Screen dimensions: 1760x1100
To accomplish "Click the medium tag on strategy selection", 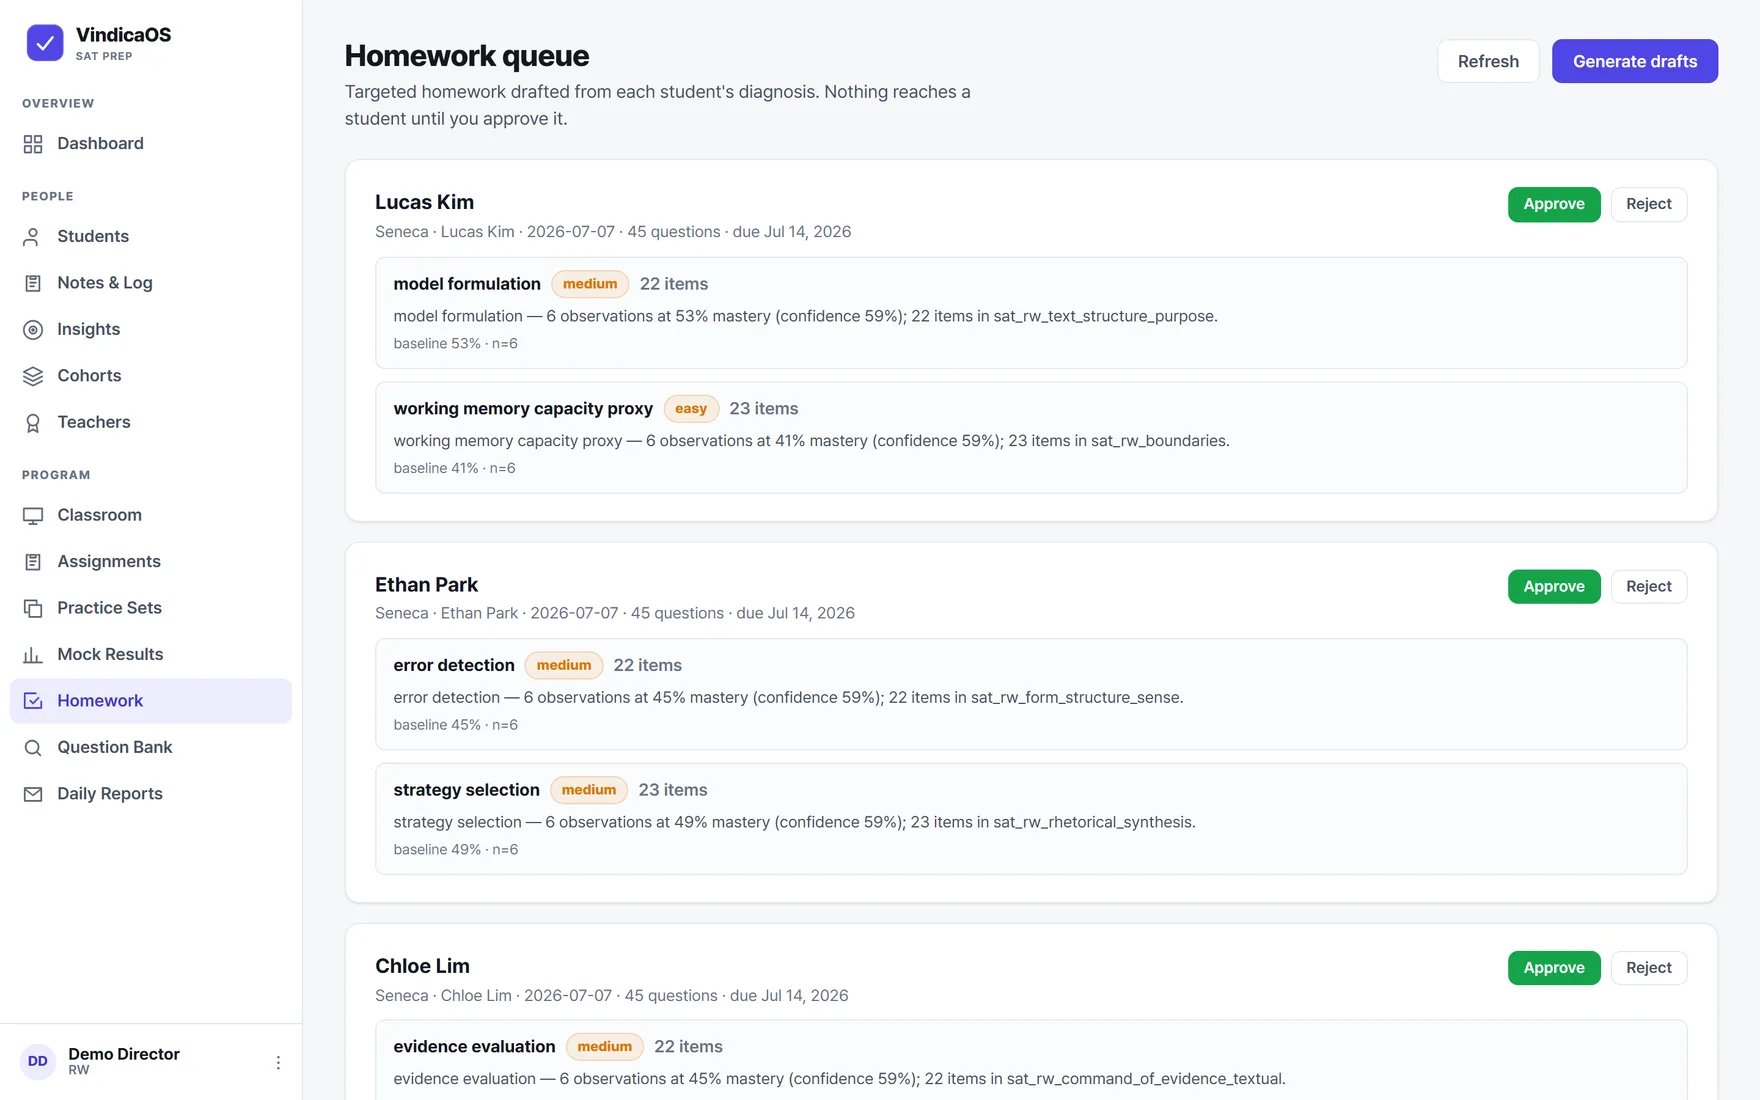I will pyautogui.click(x=589, y=790).
